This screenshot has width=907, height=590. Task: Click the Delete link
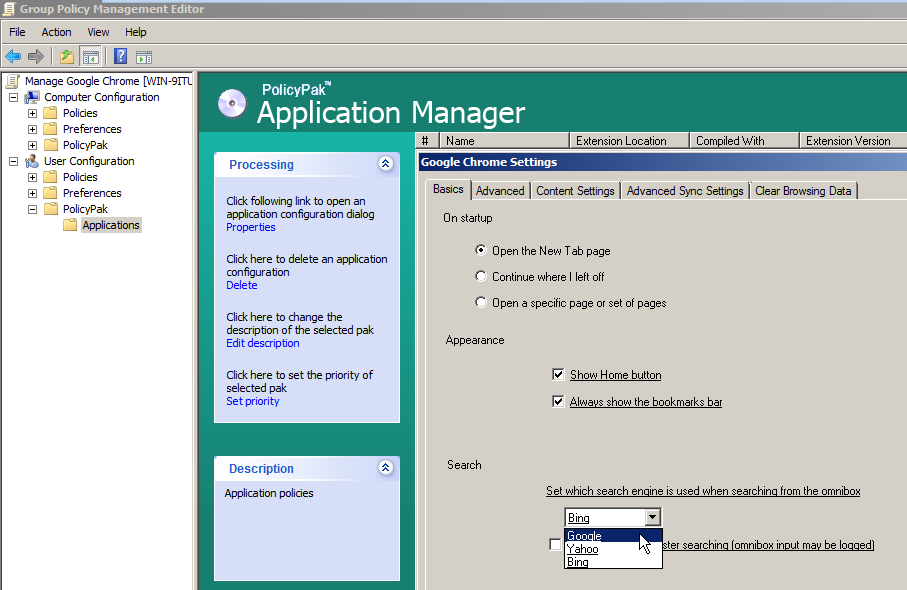pos(242,285)
